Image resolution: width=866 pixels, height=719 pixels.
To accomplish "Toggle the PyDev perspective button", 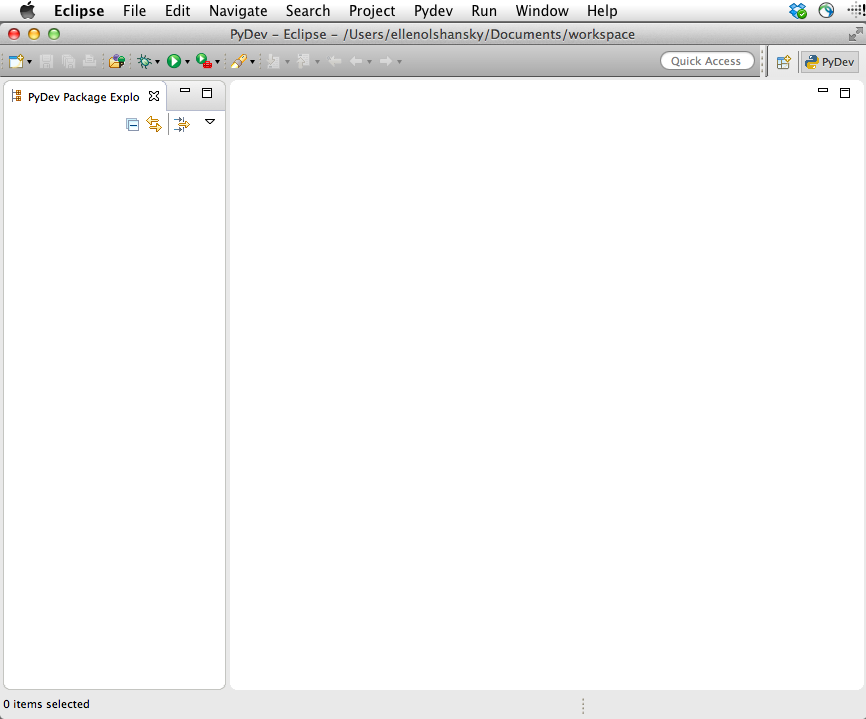I will (829, 61).
